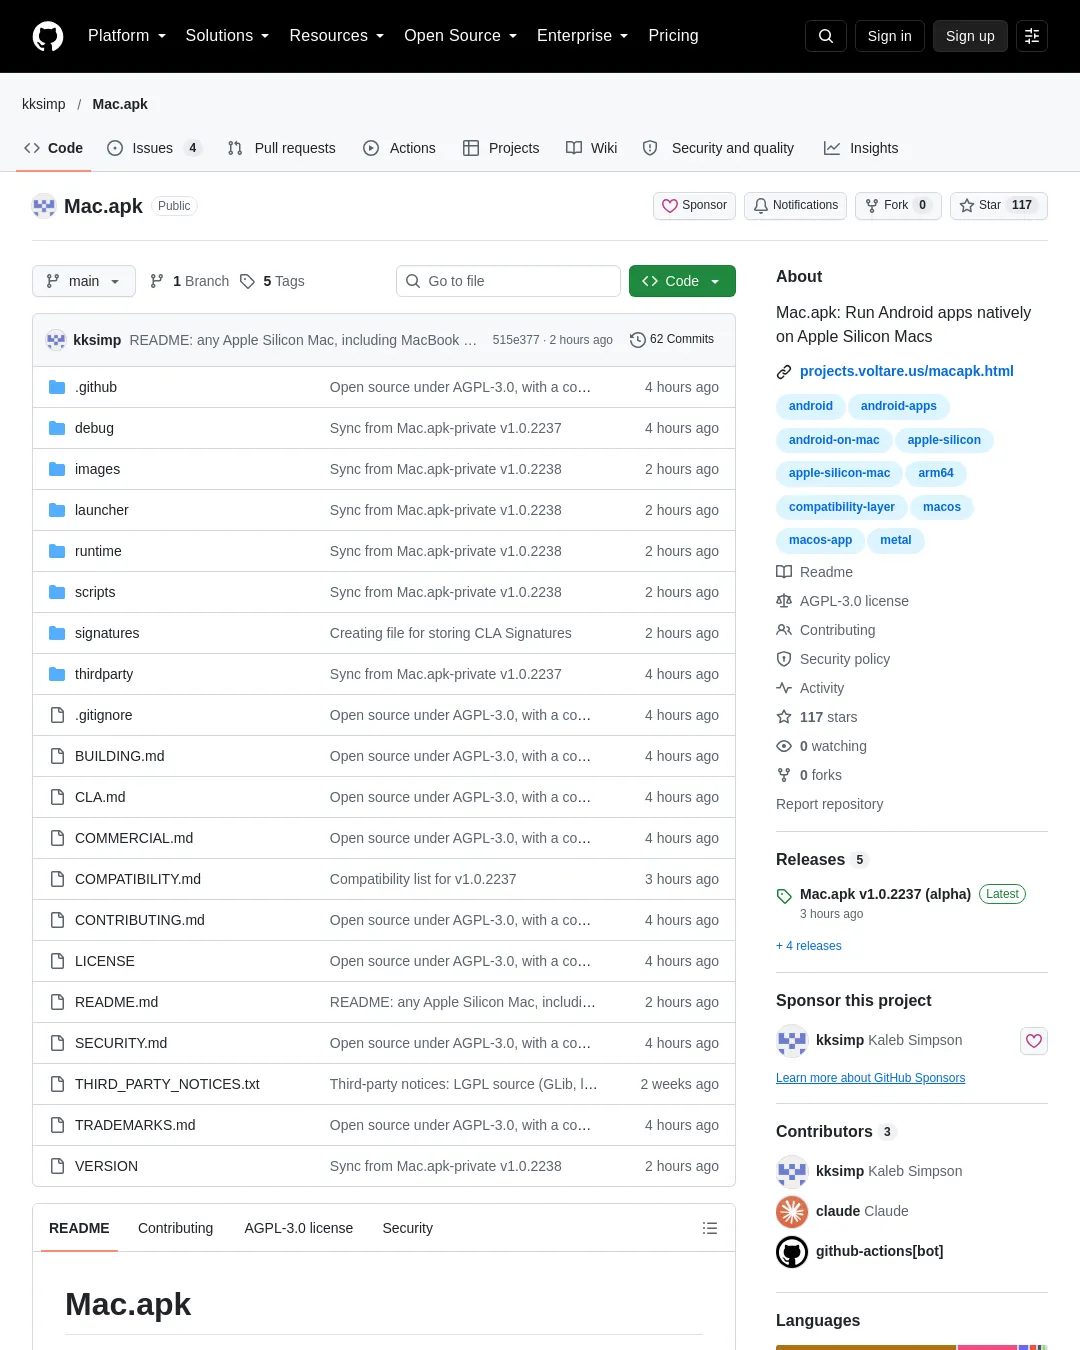1080x1350 pixels.
Task: Open the GitHub homepage logo
Action: pos(48,36)
